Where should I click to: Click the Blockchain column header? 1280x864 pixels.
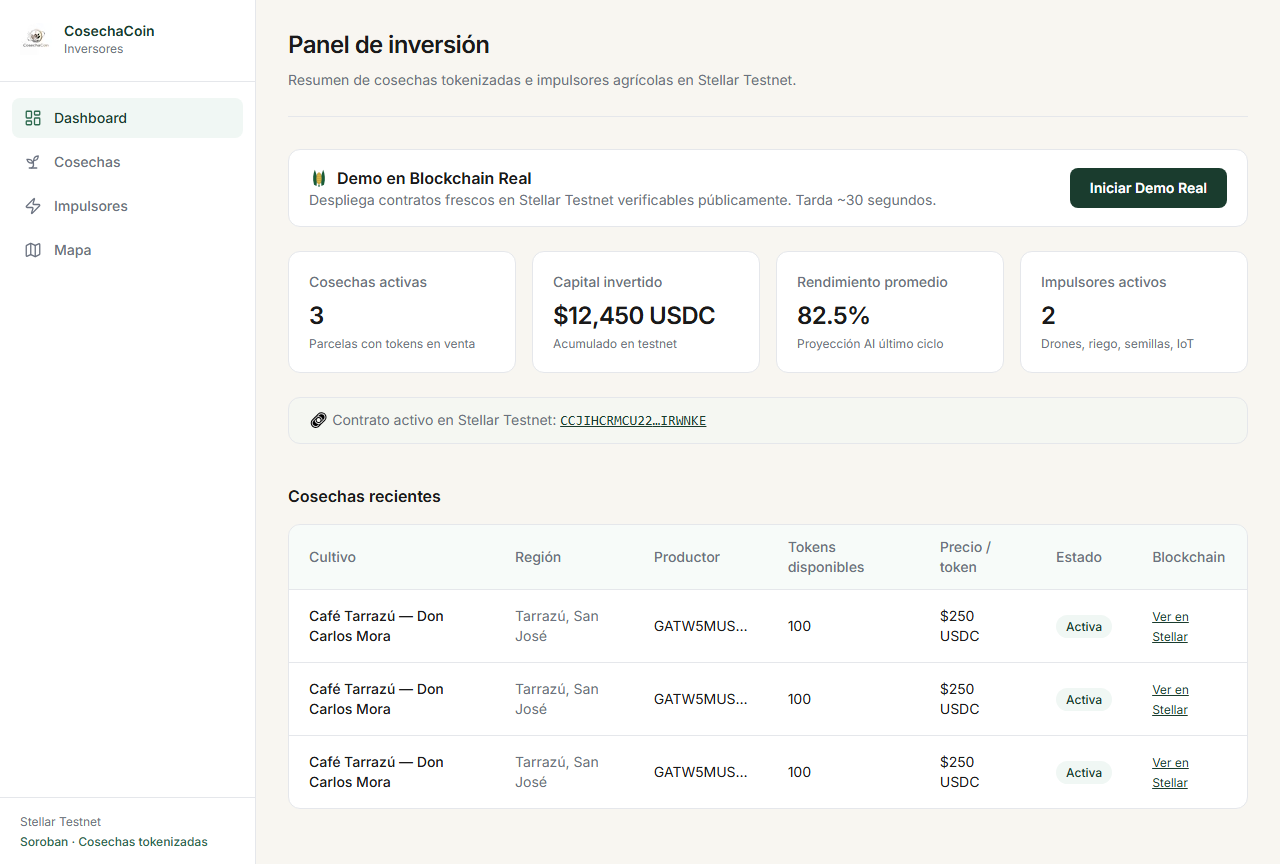pyautogui.click(x=1188, y=557)
